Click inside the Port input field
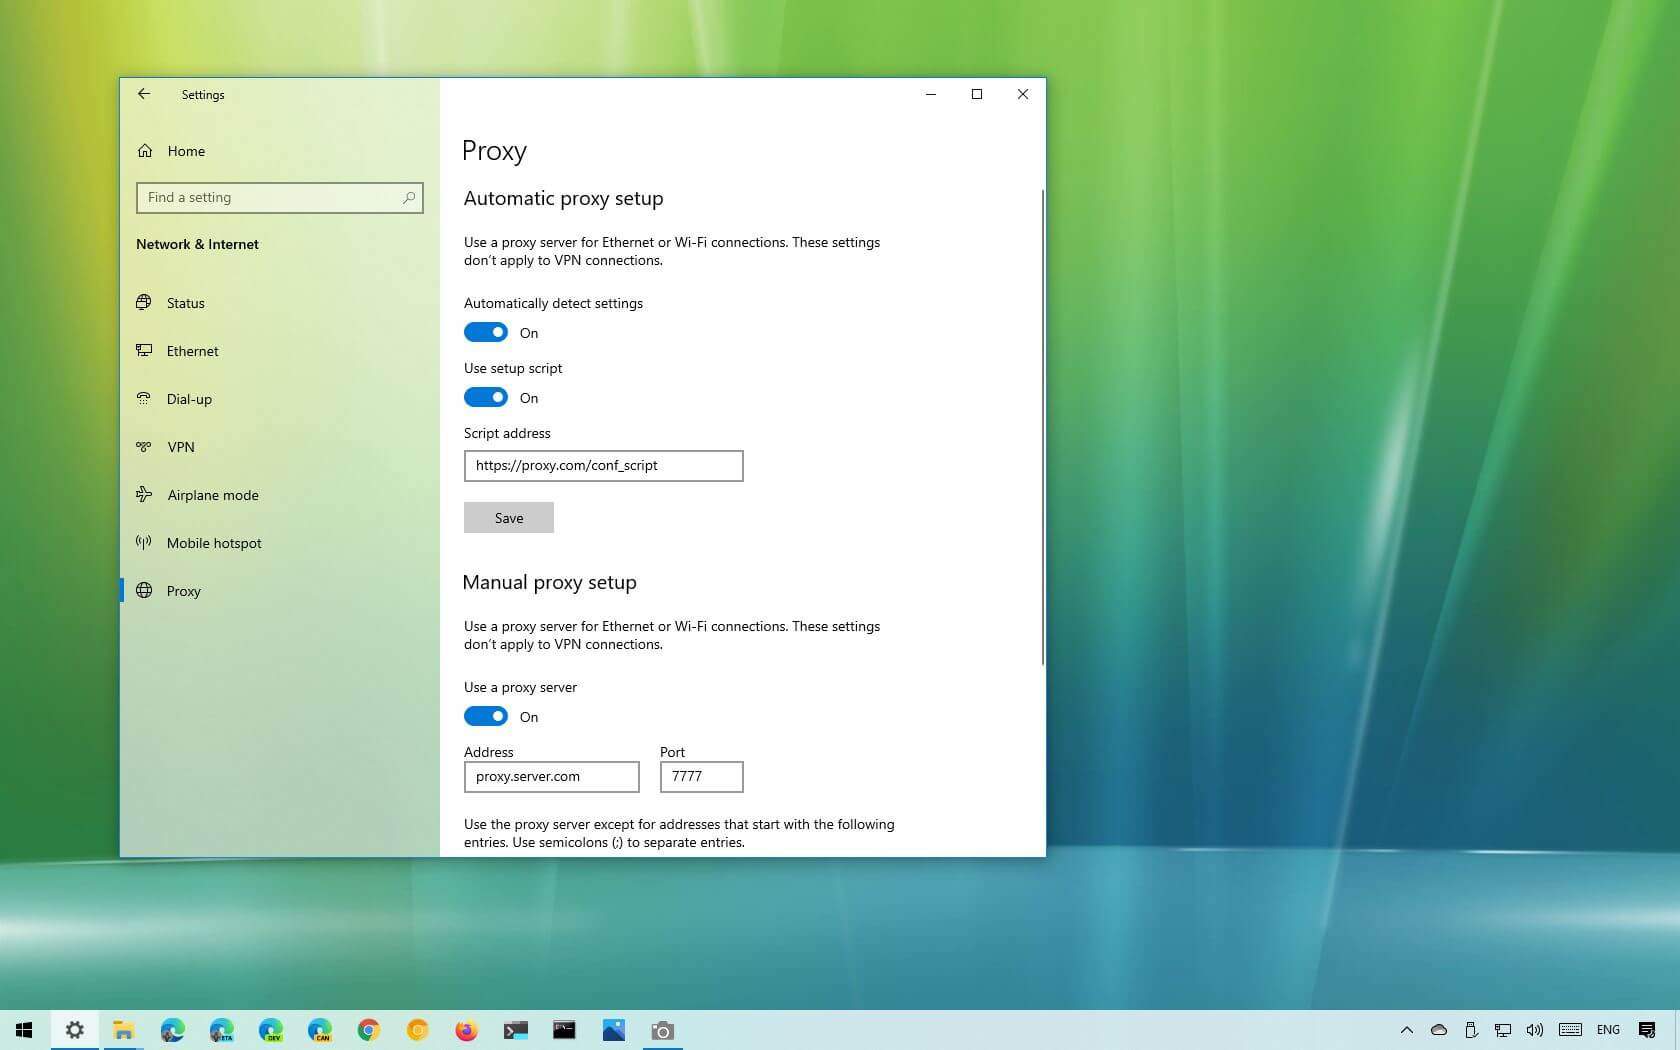The image size is (1680, 1050). click(700, 776)
